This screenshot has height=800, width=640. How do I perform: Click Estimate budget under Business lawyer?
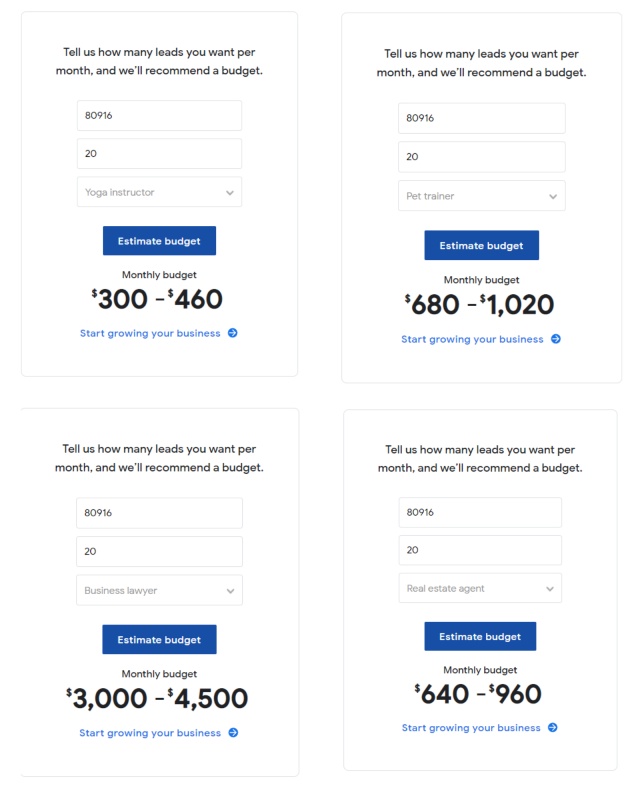[159, 640]
